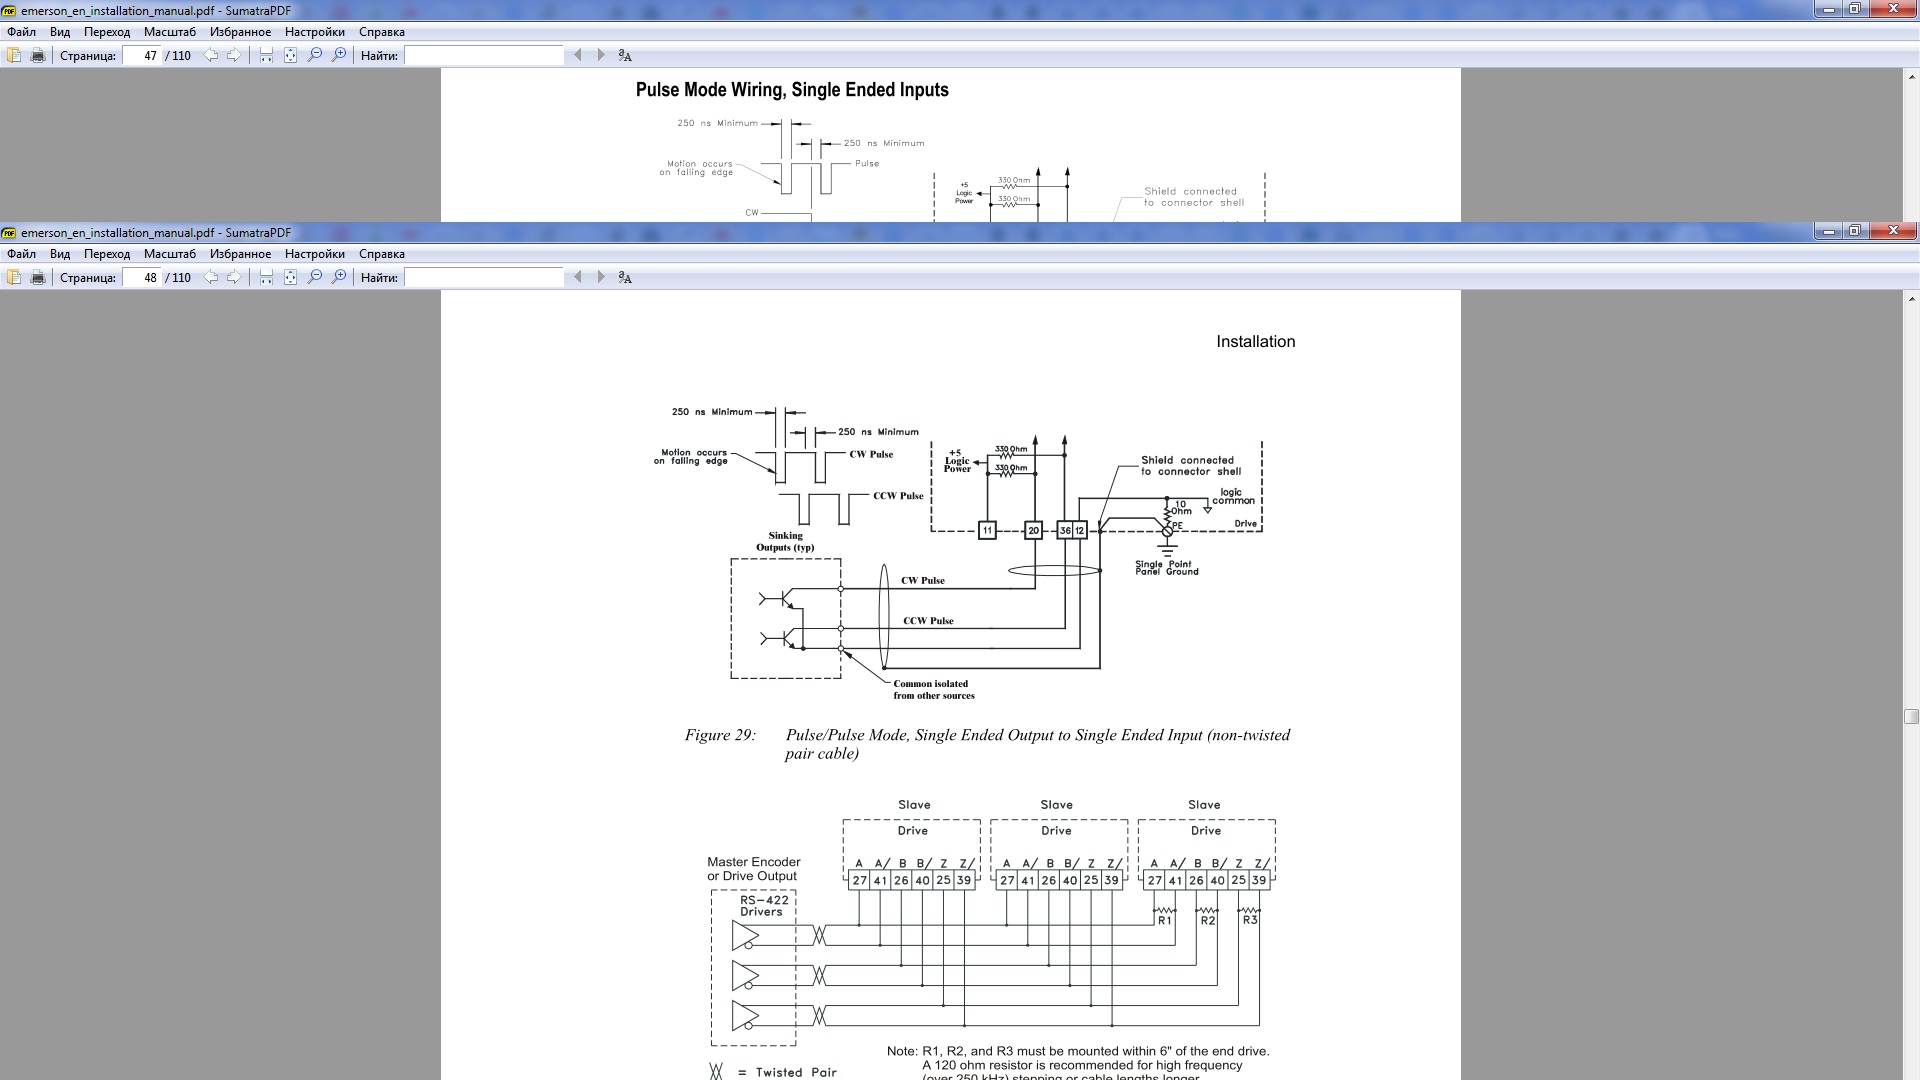
Task: Go to next page in page 48 window
Action: click(x=234, y=277)
